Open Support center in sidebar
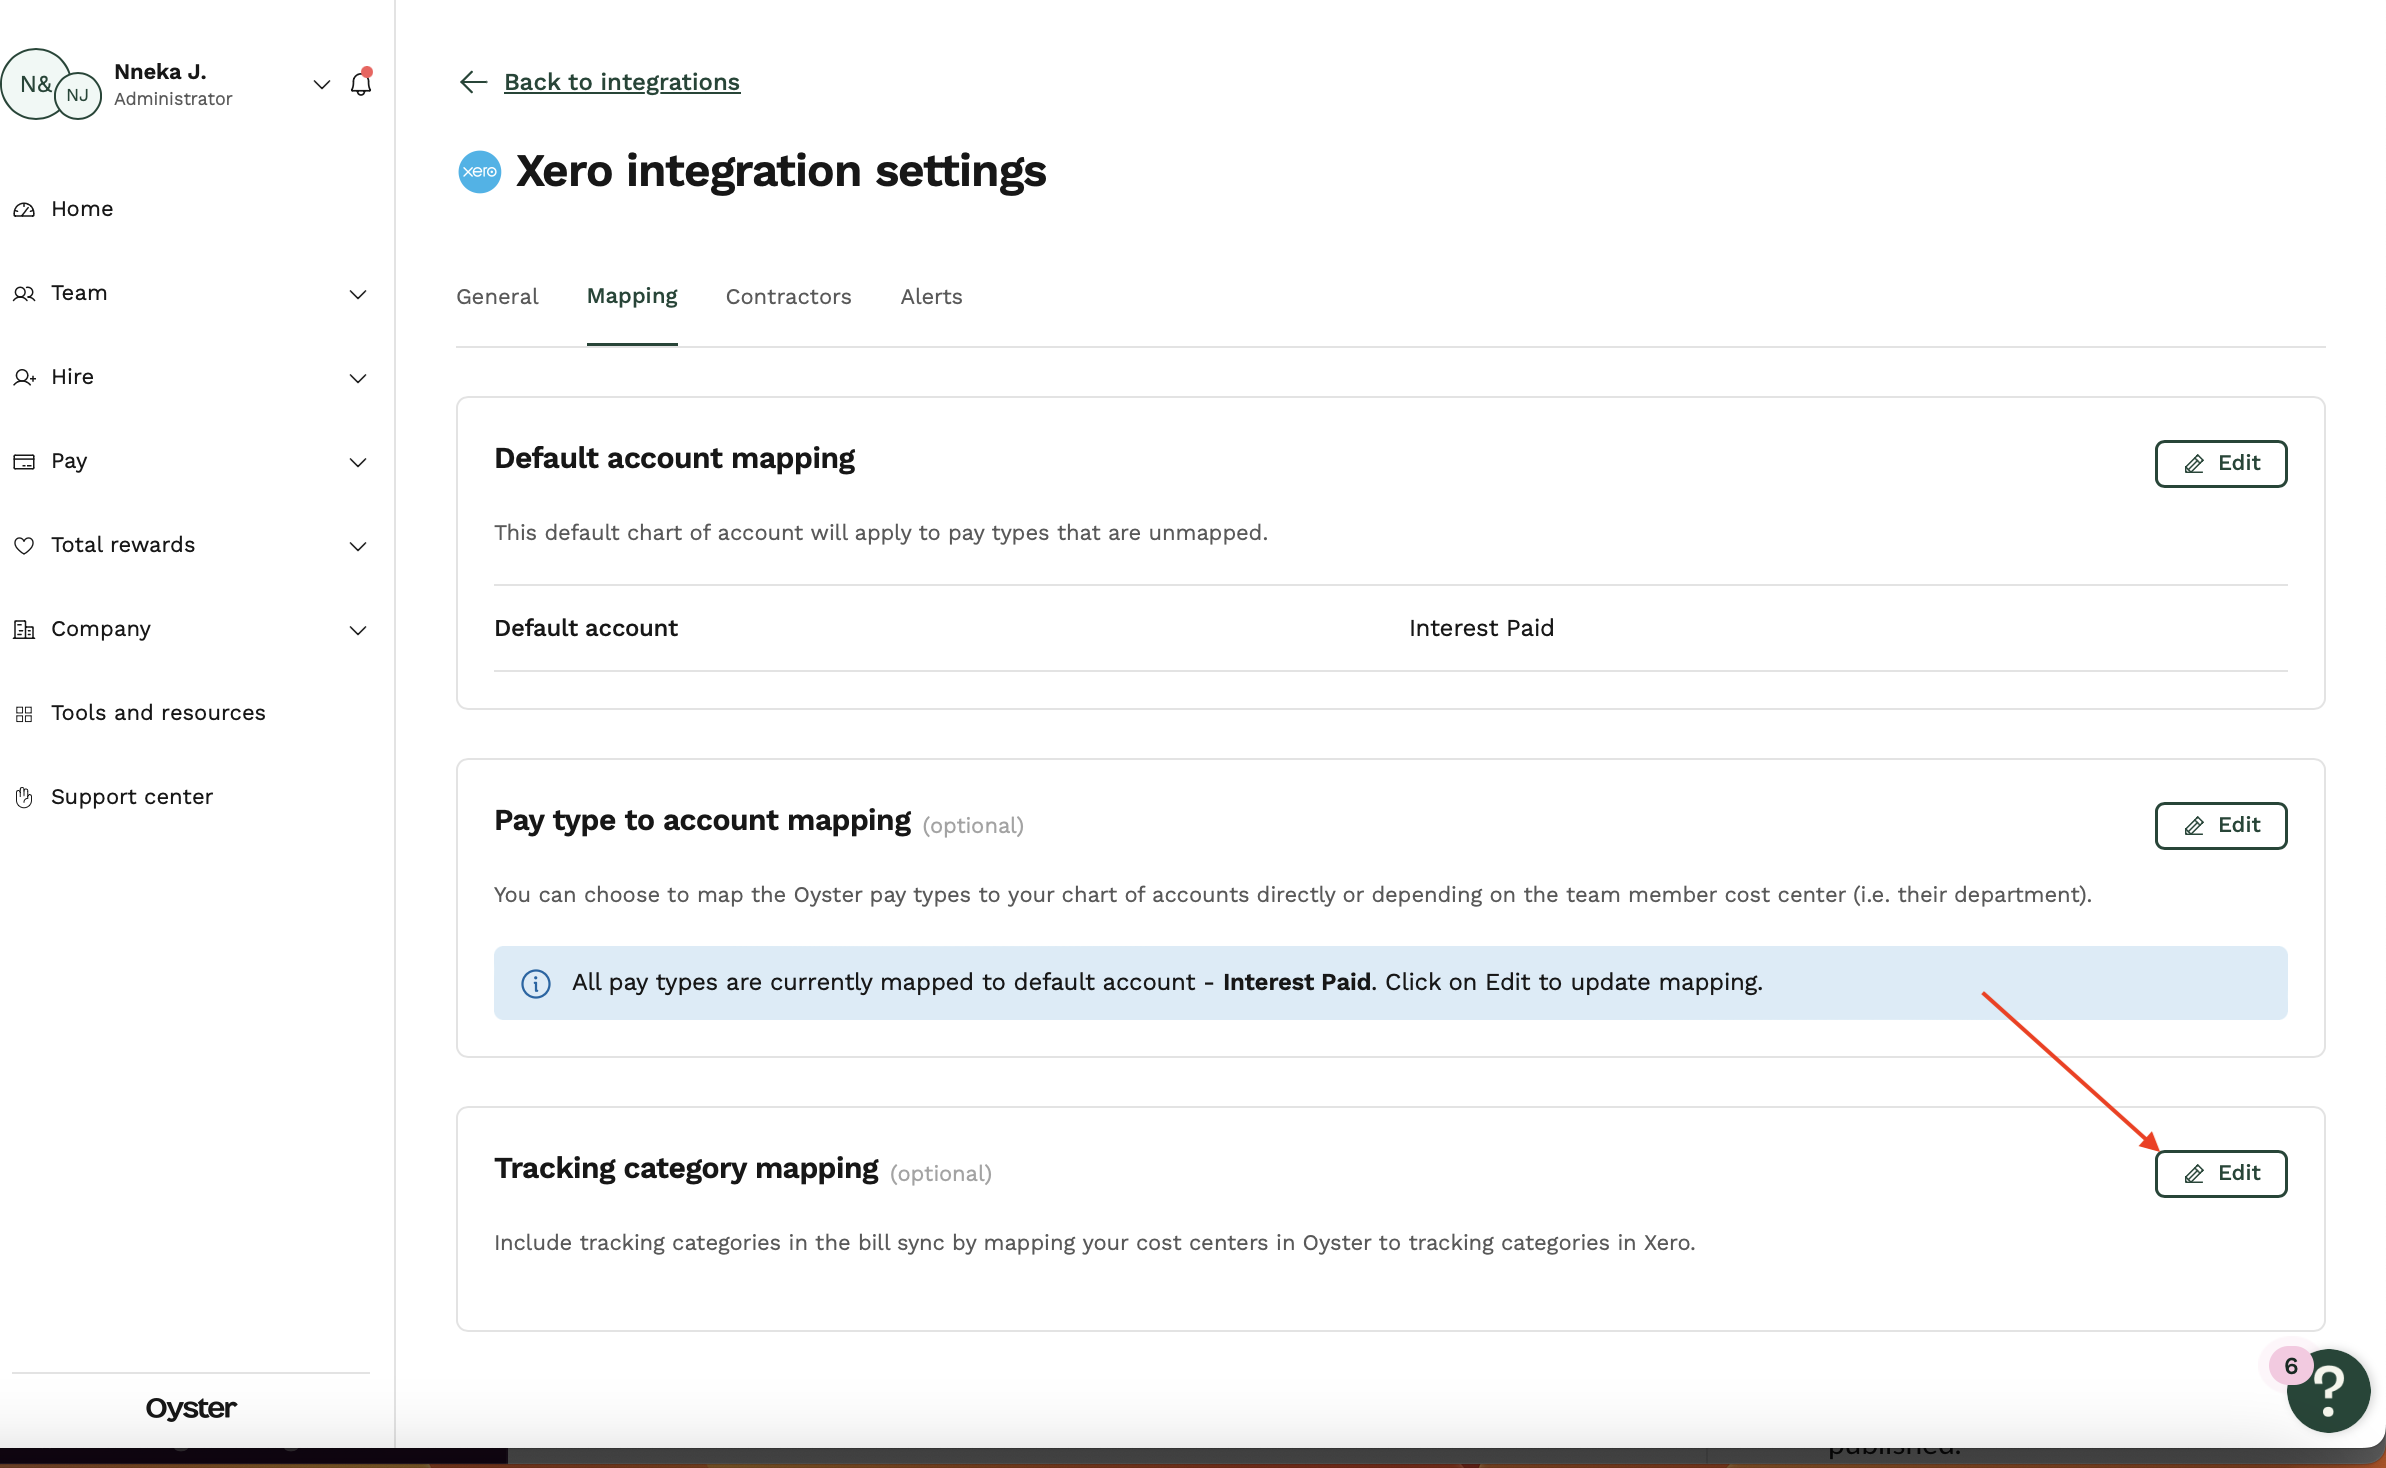 coord(132,797)
